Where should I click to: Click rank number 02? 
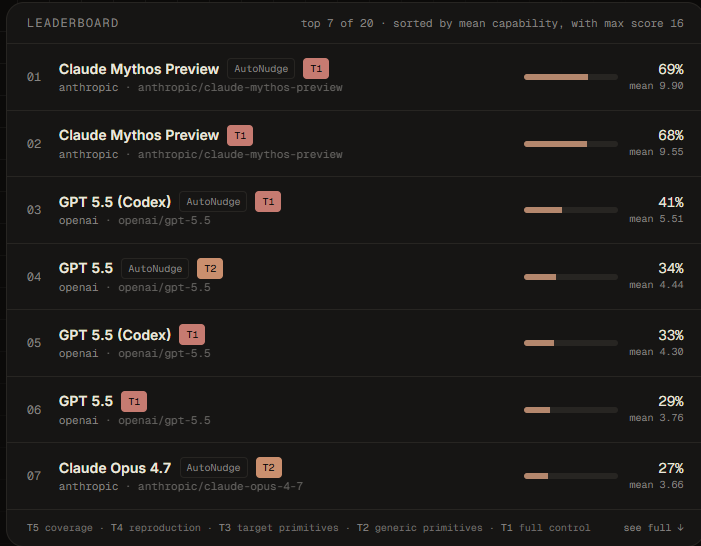34,144
